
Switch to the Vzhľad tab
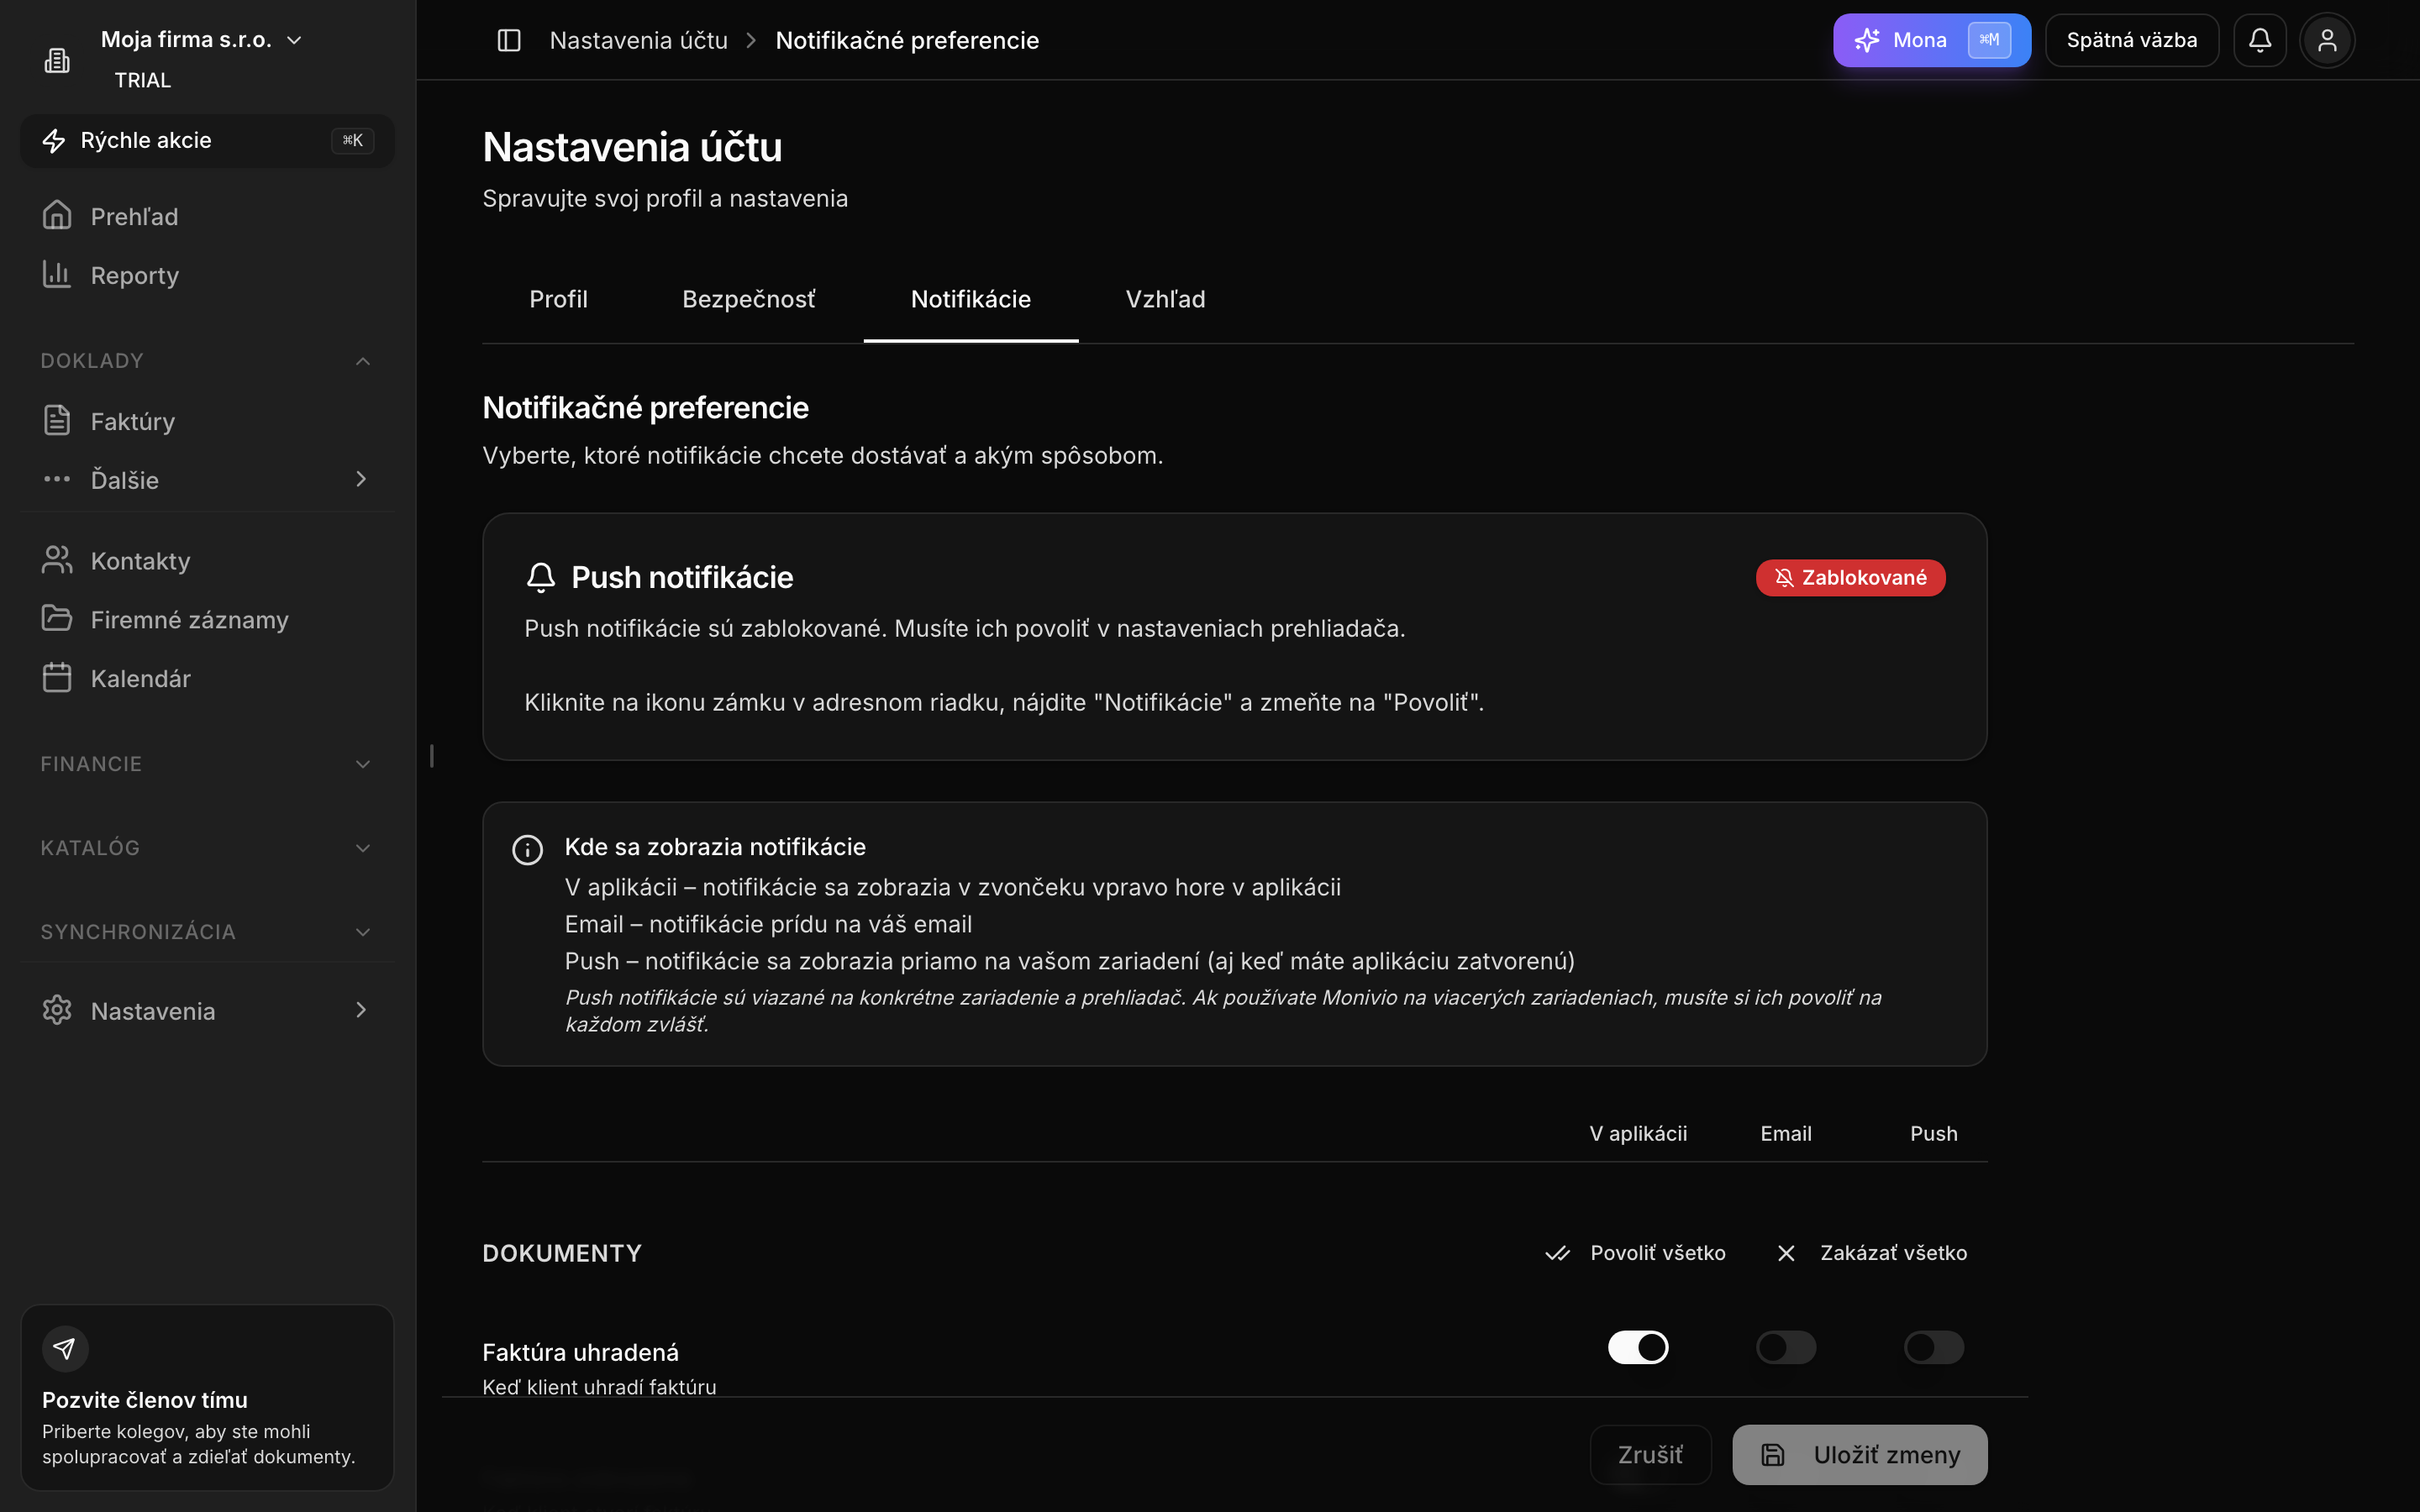point(1165,299)
